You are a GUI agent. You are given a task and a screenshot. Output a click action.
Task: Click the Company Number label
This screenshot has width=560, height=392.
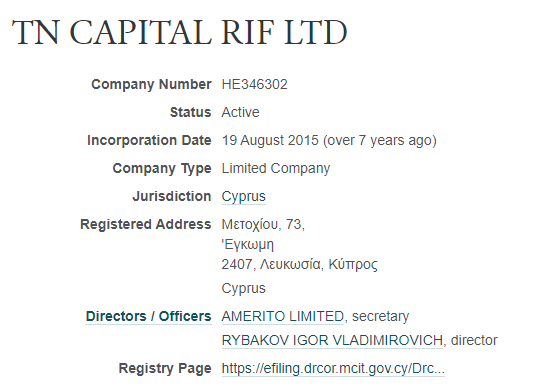click(x=151, y=85)
